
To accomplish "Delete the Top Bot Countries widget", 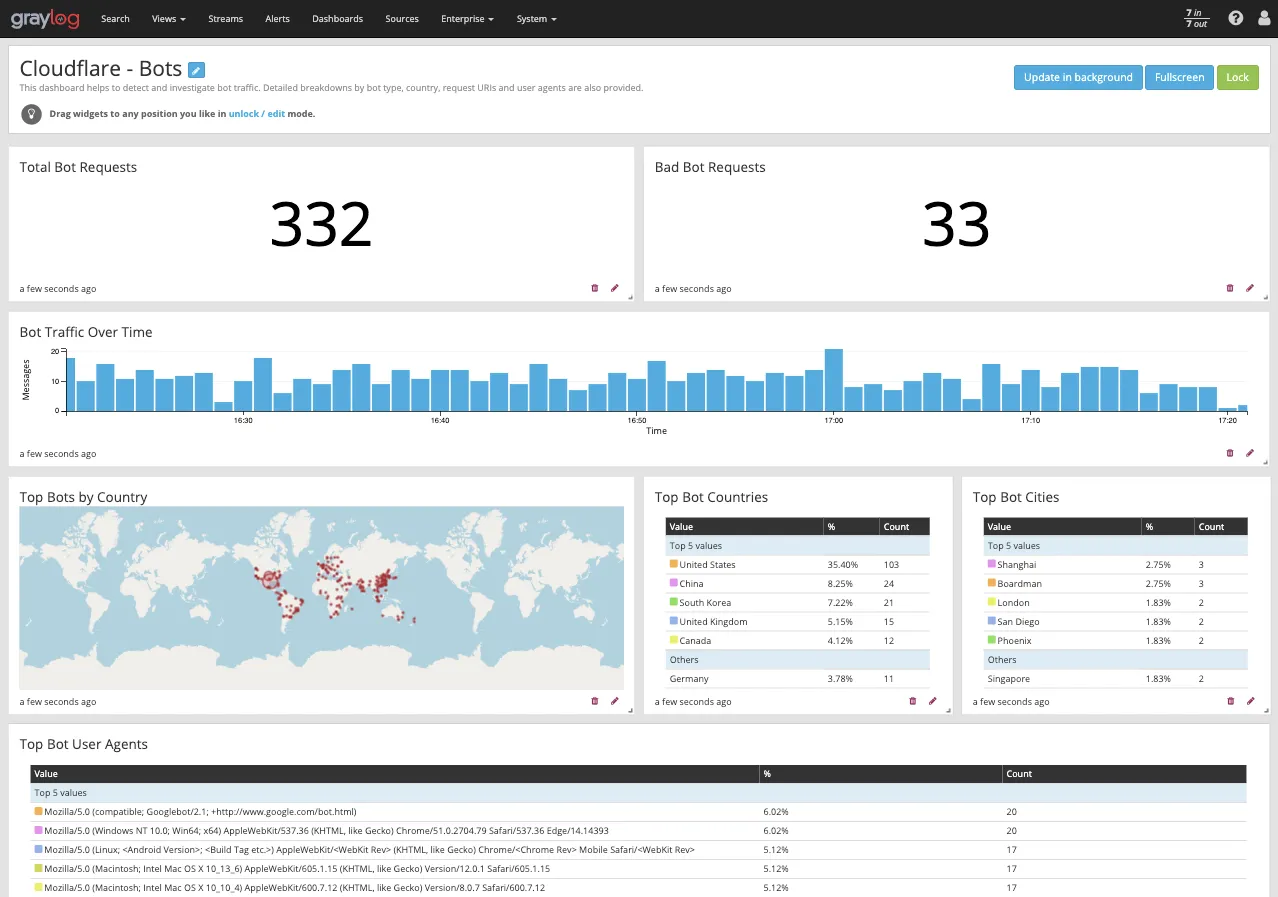I will [912, 701].
